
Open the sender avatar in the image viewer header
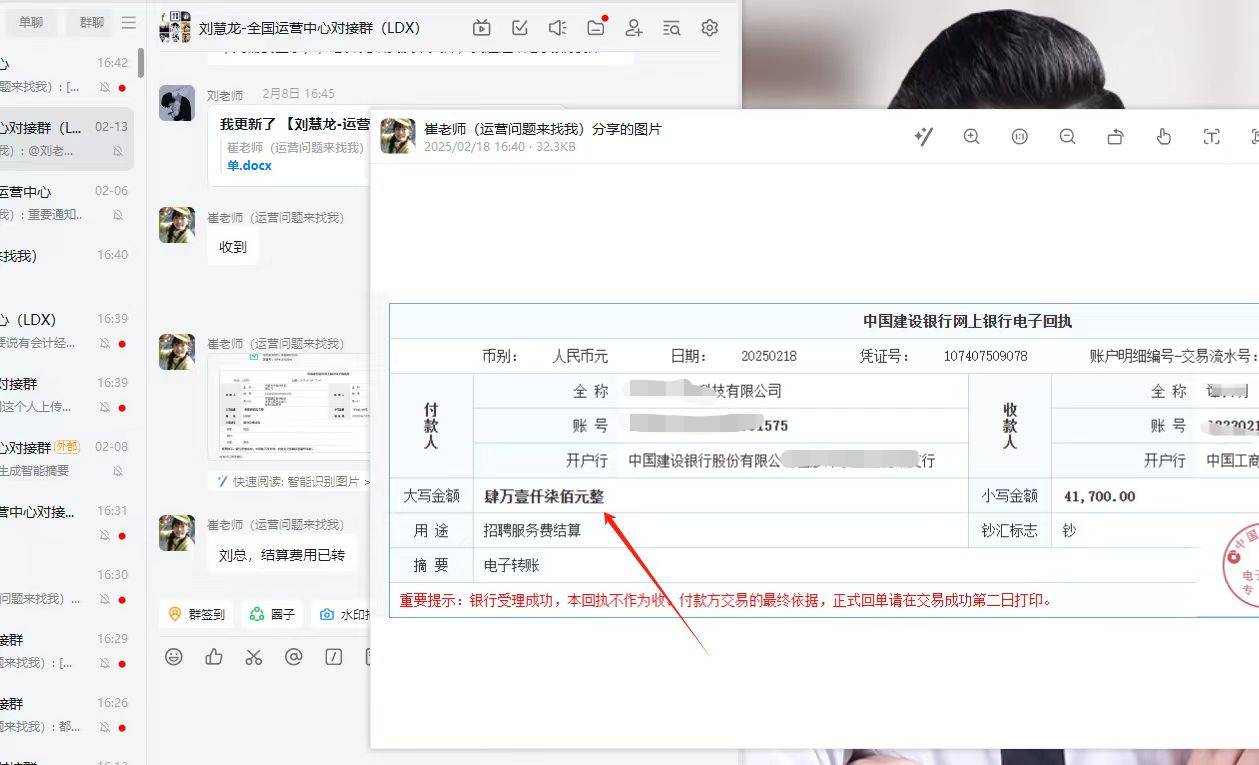398,136
